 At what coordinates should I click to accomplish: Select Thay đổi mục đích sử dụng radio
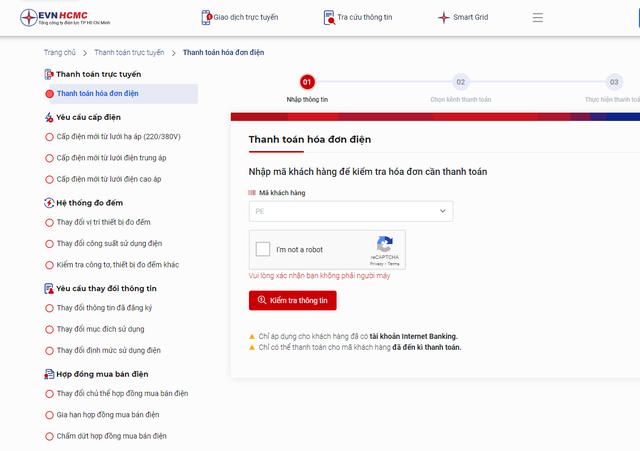[49, 330]
